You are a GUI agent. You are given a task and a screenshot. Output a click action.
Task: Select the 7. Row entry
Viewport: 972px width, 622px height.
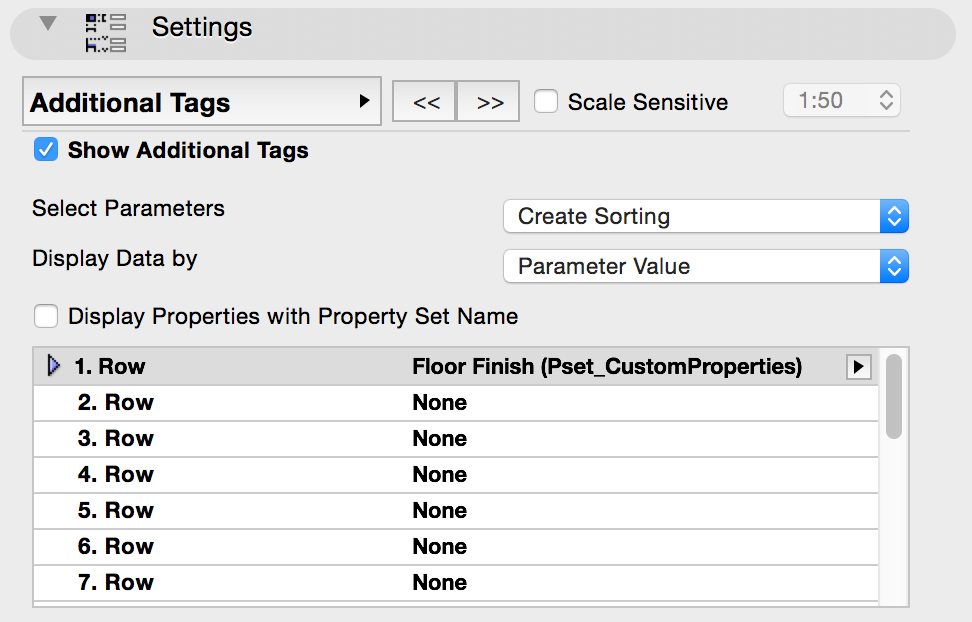116,583
